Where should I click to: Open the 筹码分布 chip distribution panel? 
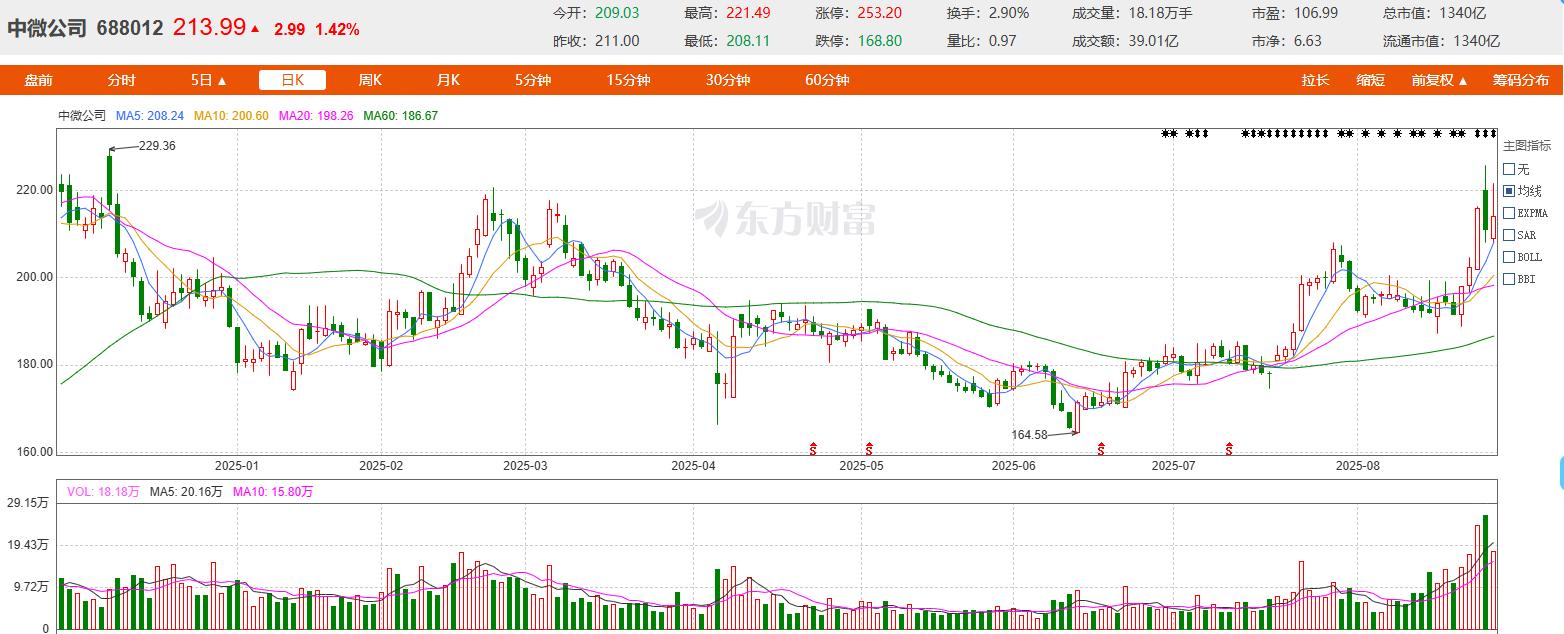point(1521,80)
